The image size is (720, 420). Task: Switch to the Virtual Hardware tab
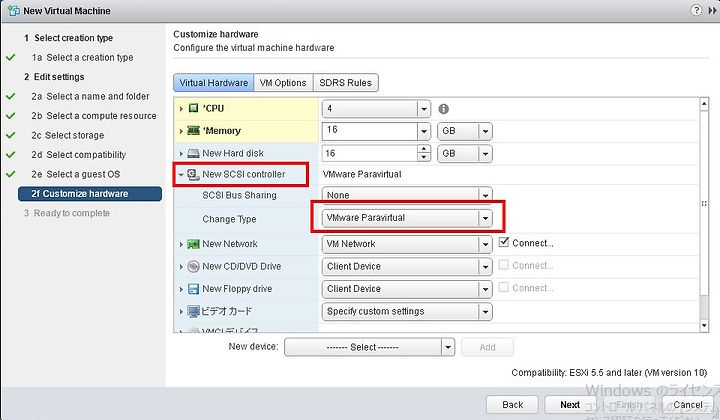click(214, 83)
